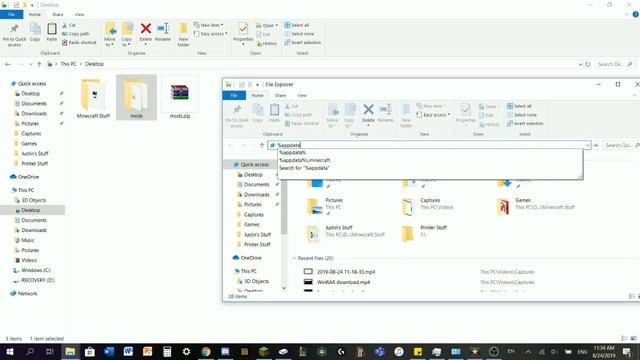The height and width of the screenshot is (360, 640).
Task: Open Windows Start menu
Action: tap(10, 351)
